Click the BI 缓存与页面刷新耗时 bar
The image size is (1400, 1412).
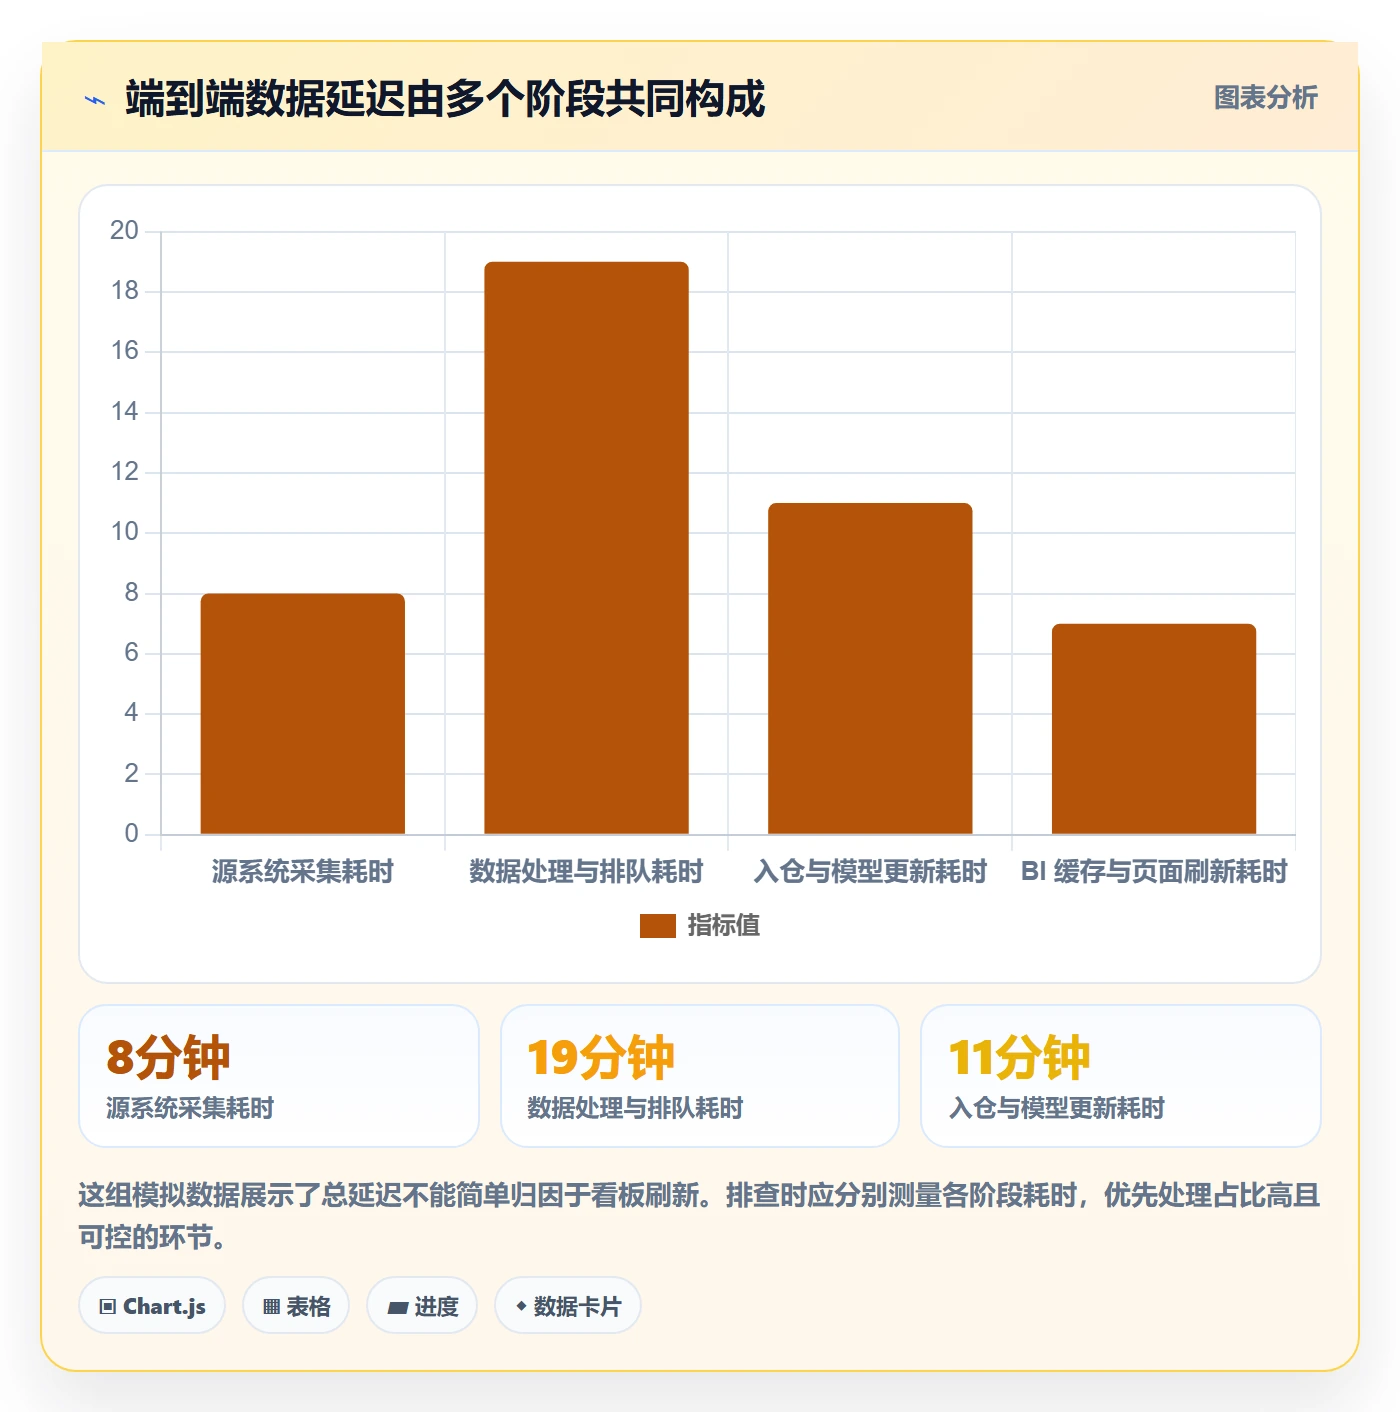coord(1154,729)
